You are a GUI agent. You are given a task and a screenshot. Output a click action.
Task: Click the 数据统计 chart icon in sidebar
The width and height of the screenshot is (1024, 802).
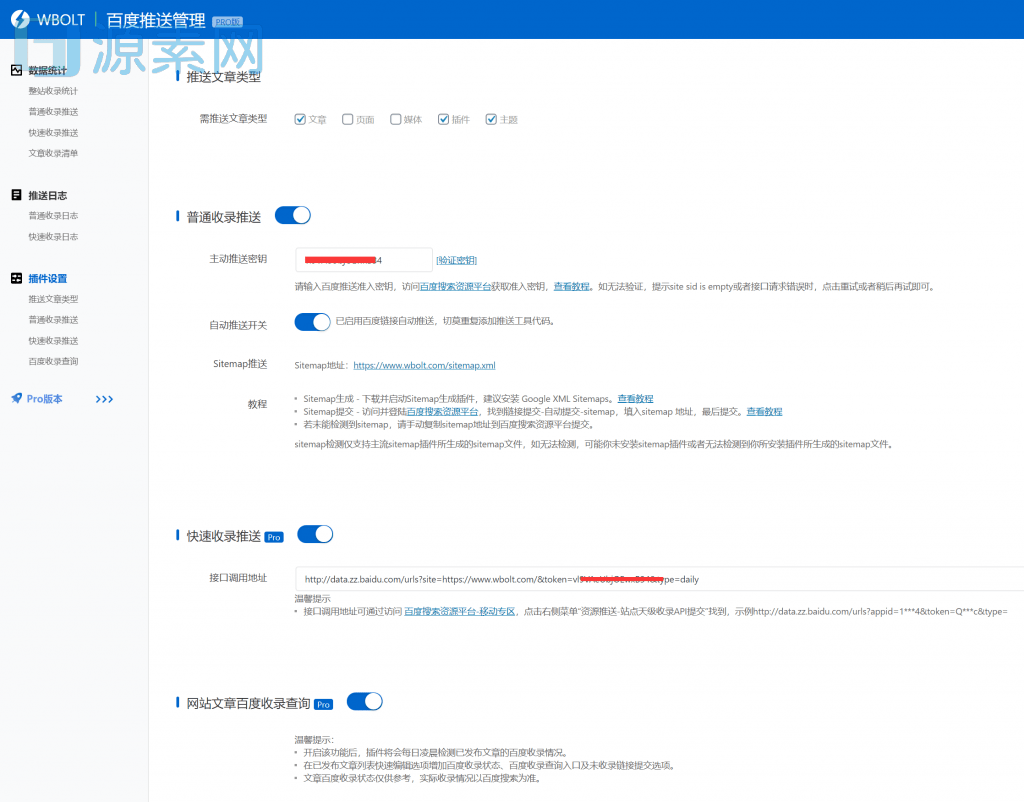click(16, 70)
